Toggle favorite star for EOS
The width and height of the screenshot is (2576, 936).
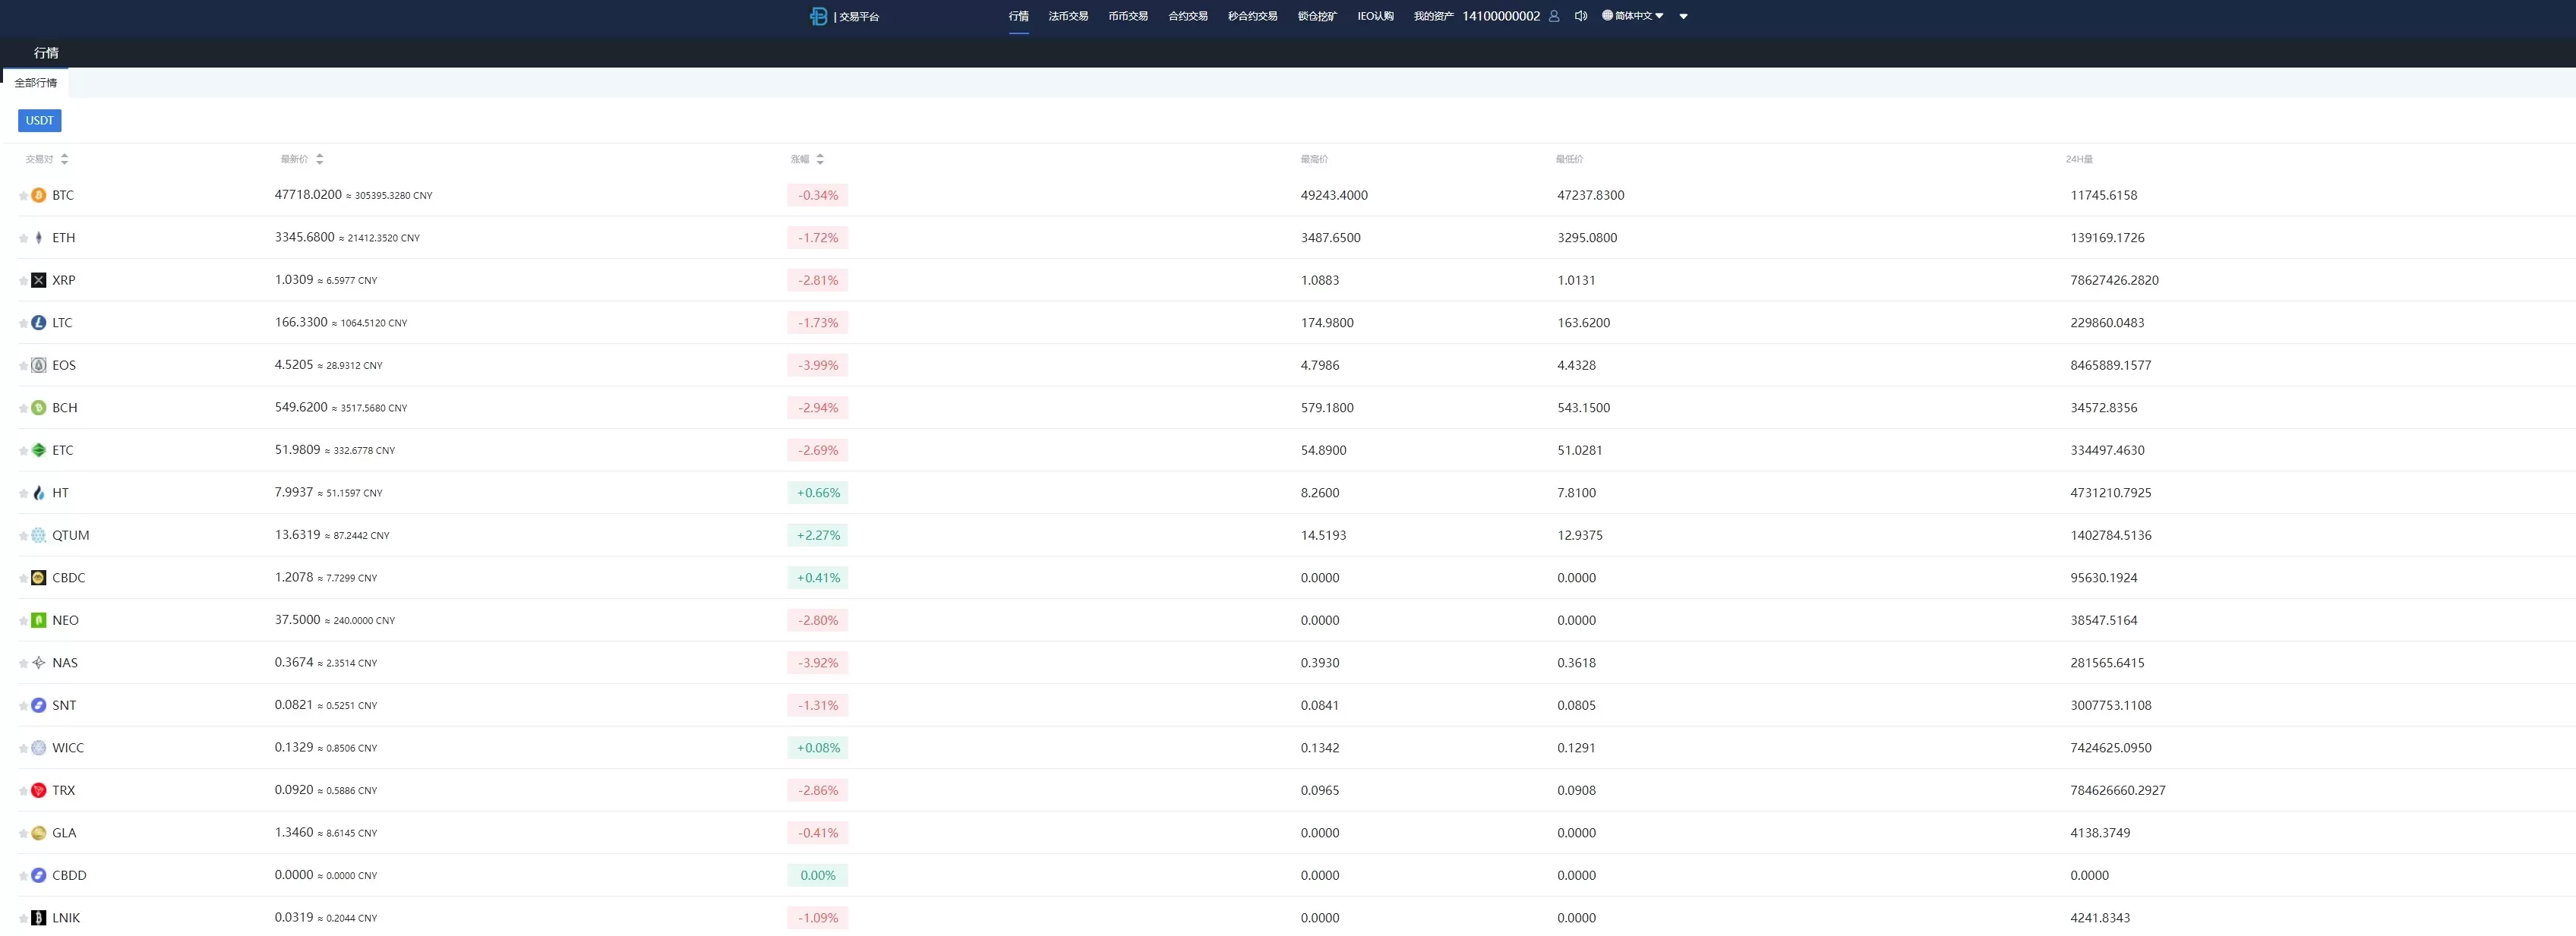(23, 366)
